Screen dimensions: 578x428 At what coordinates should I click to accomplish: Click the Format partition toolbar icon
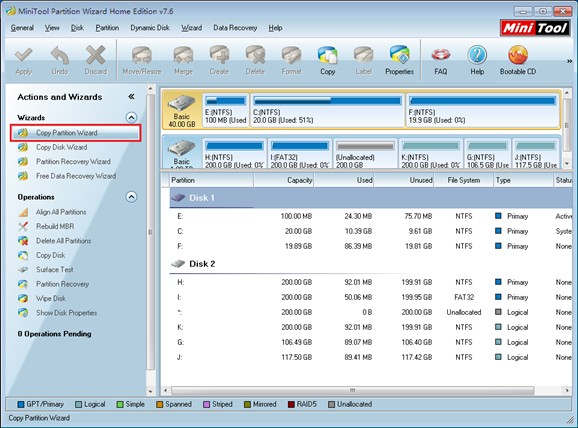(x=291, y=60)
